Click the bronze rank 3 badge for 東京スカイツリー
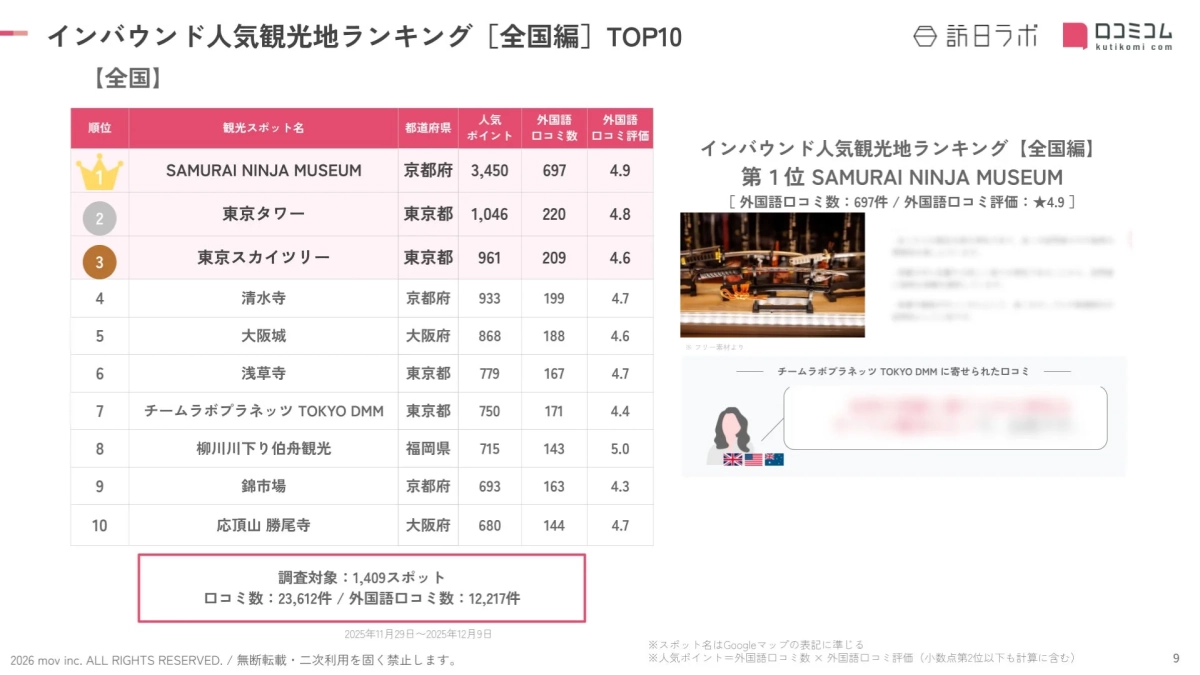 [x=99, y=257]
